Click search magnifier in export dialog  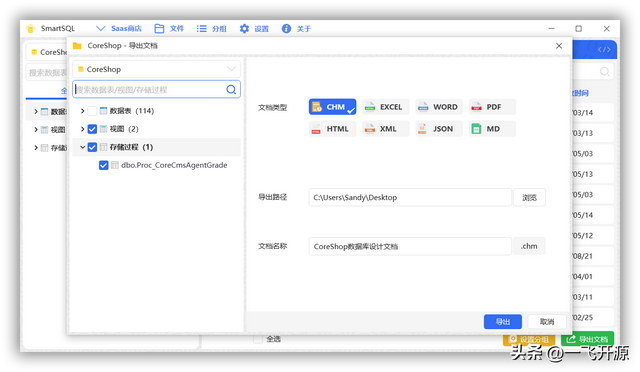coord(231,89)
